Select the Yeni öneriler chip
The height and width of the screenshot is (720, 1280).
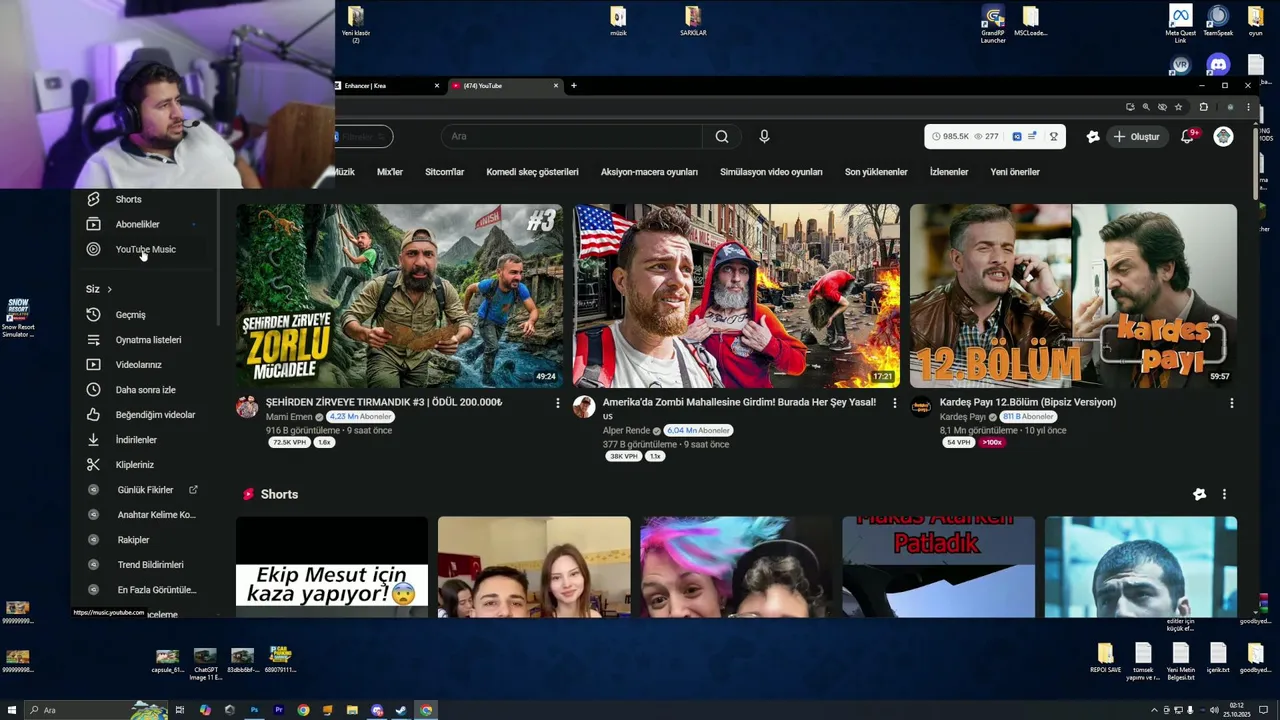(1015, 172)
